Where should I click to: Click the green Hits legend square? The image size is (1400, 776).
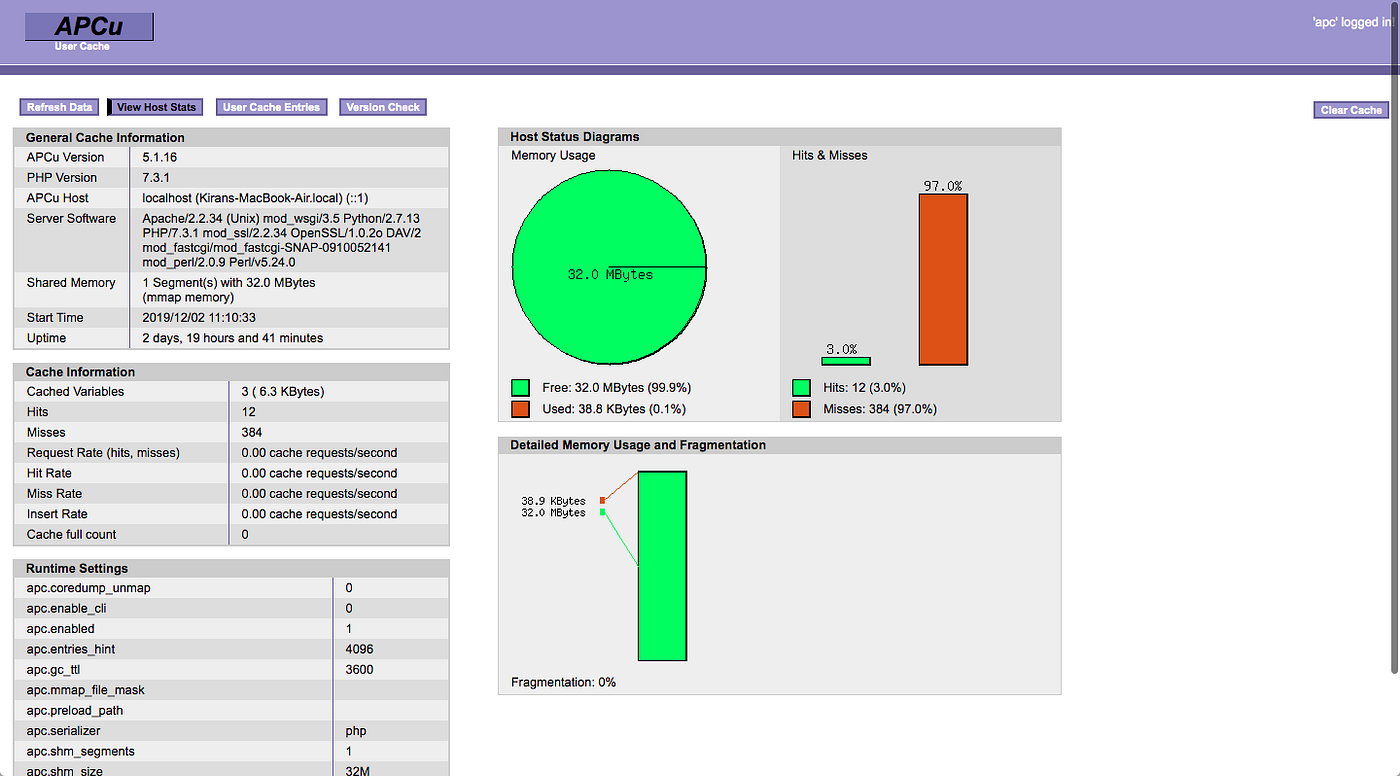[x=801, y=387]
